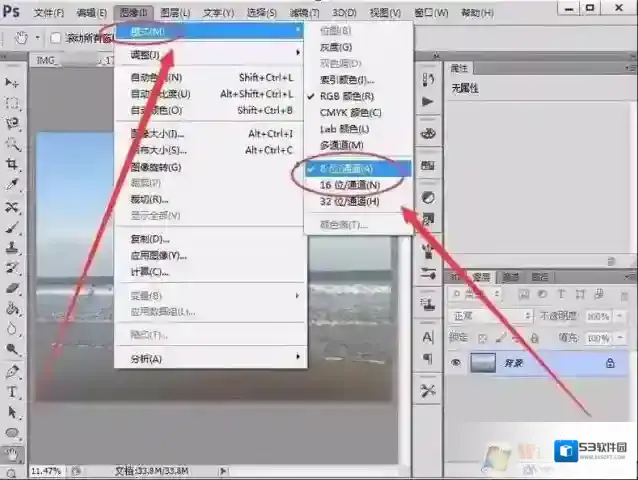638x480 pixels.
Task: Select the Horizontal Type tool (T)
Action: click(13, 391)
